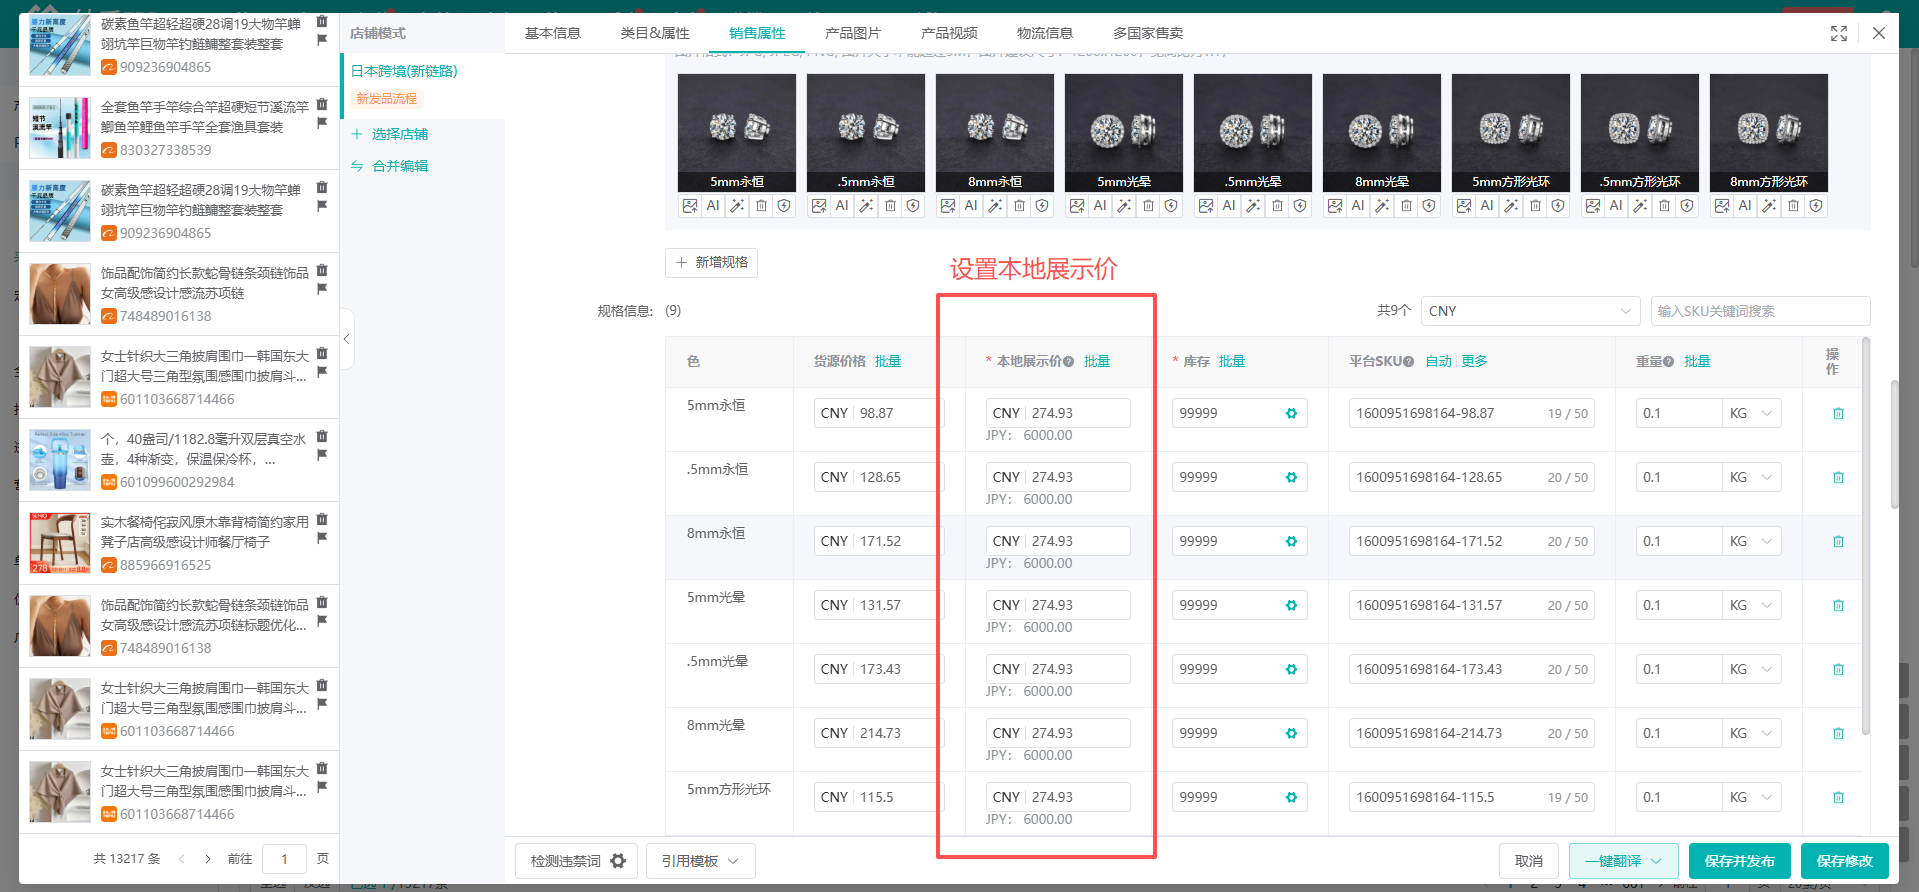Click the fullscreen expand icon at top right

(x=1838, y=33)
